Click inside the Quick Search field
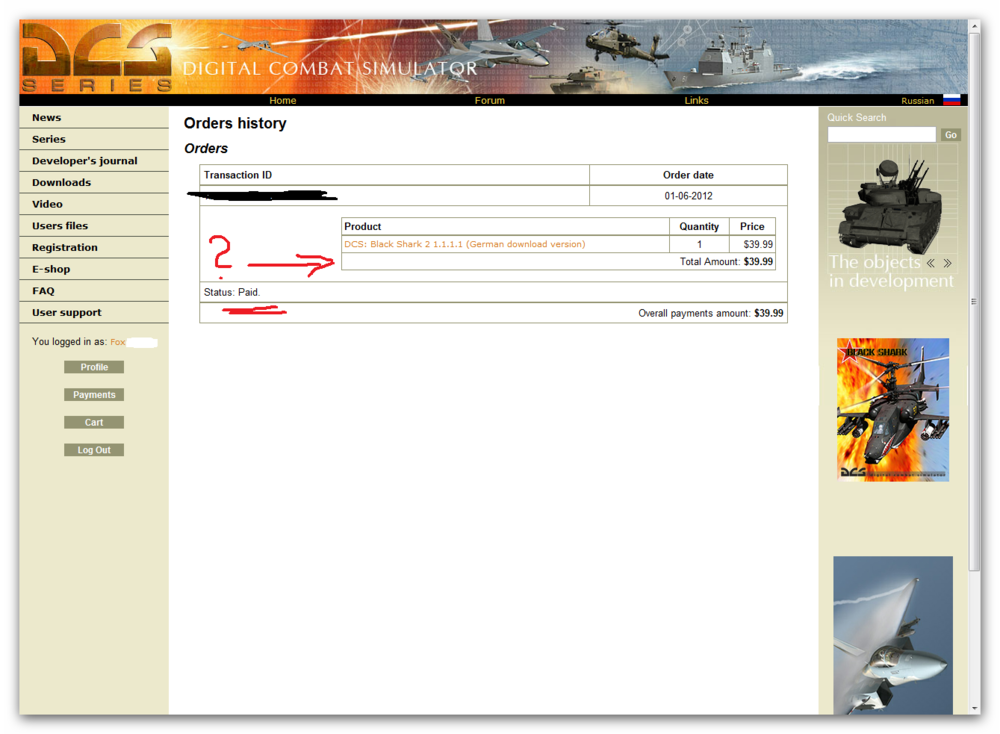This screenshot has width=1000, height=734. coord(881,134)
